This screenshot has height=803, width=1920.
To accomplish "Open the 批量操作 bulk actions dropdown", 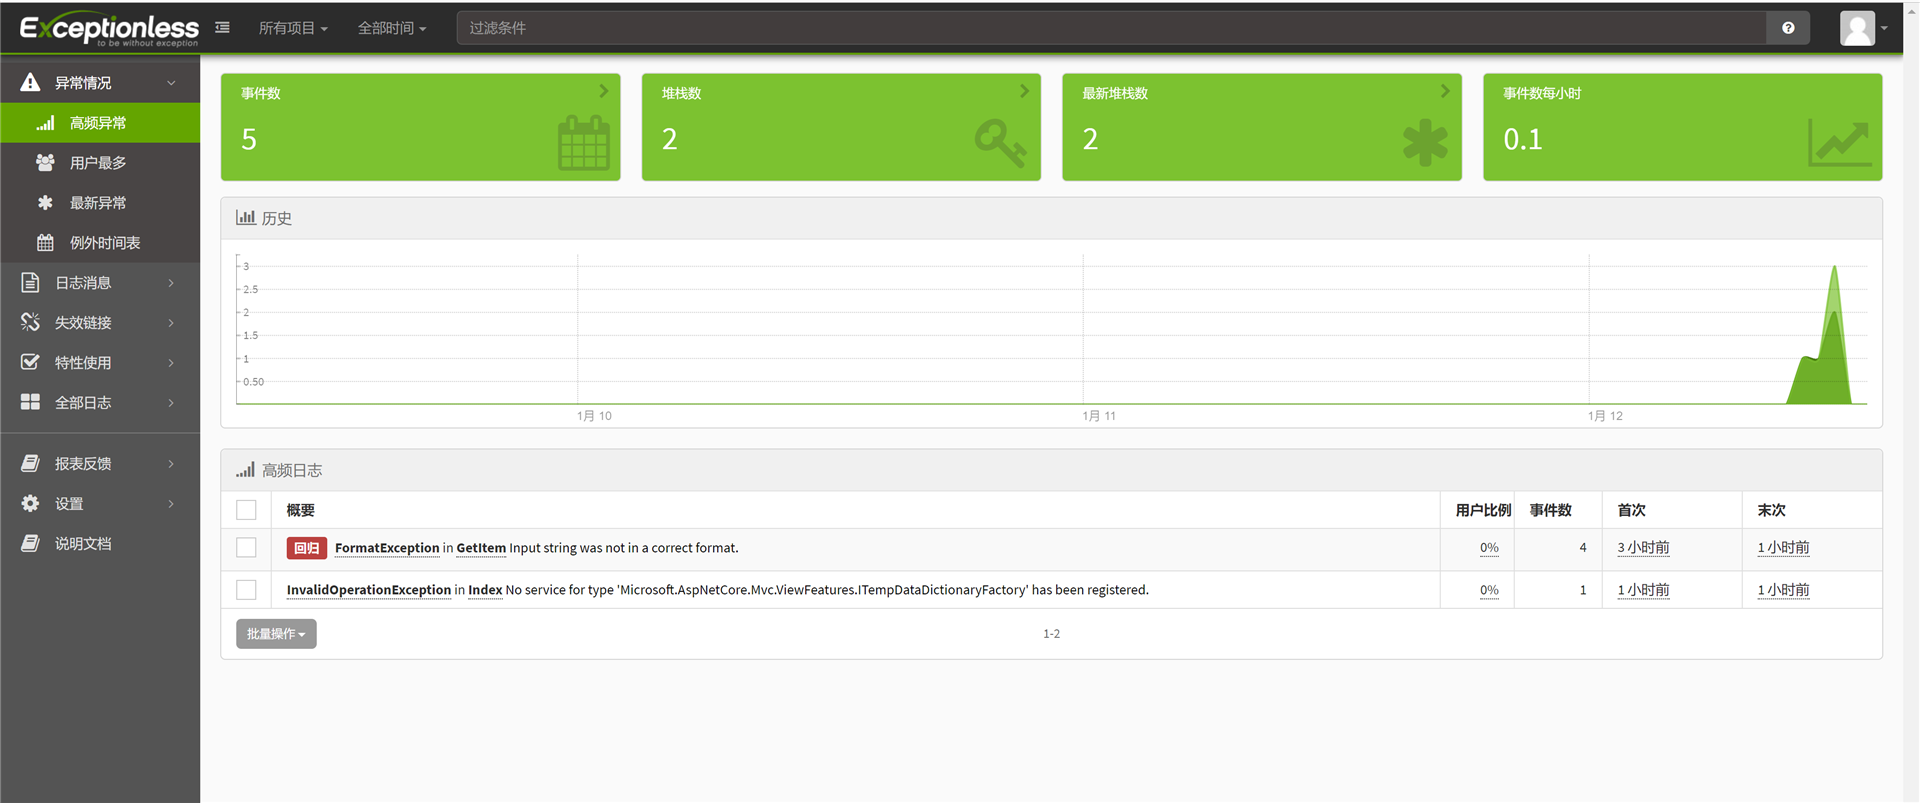I will (x=276, y=634).
